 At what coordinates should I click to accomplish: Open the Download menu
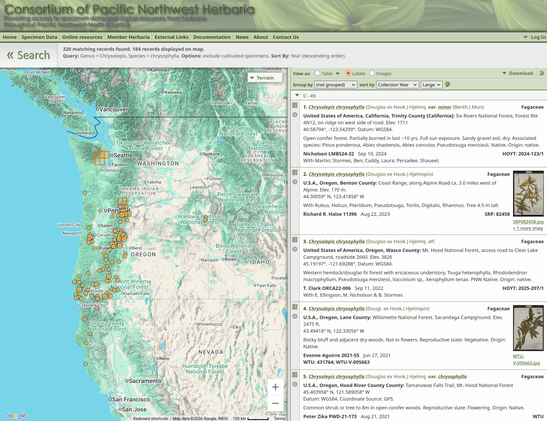point(518,73)
